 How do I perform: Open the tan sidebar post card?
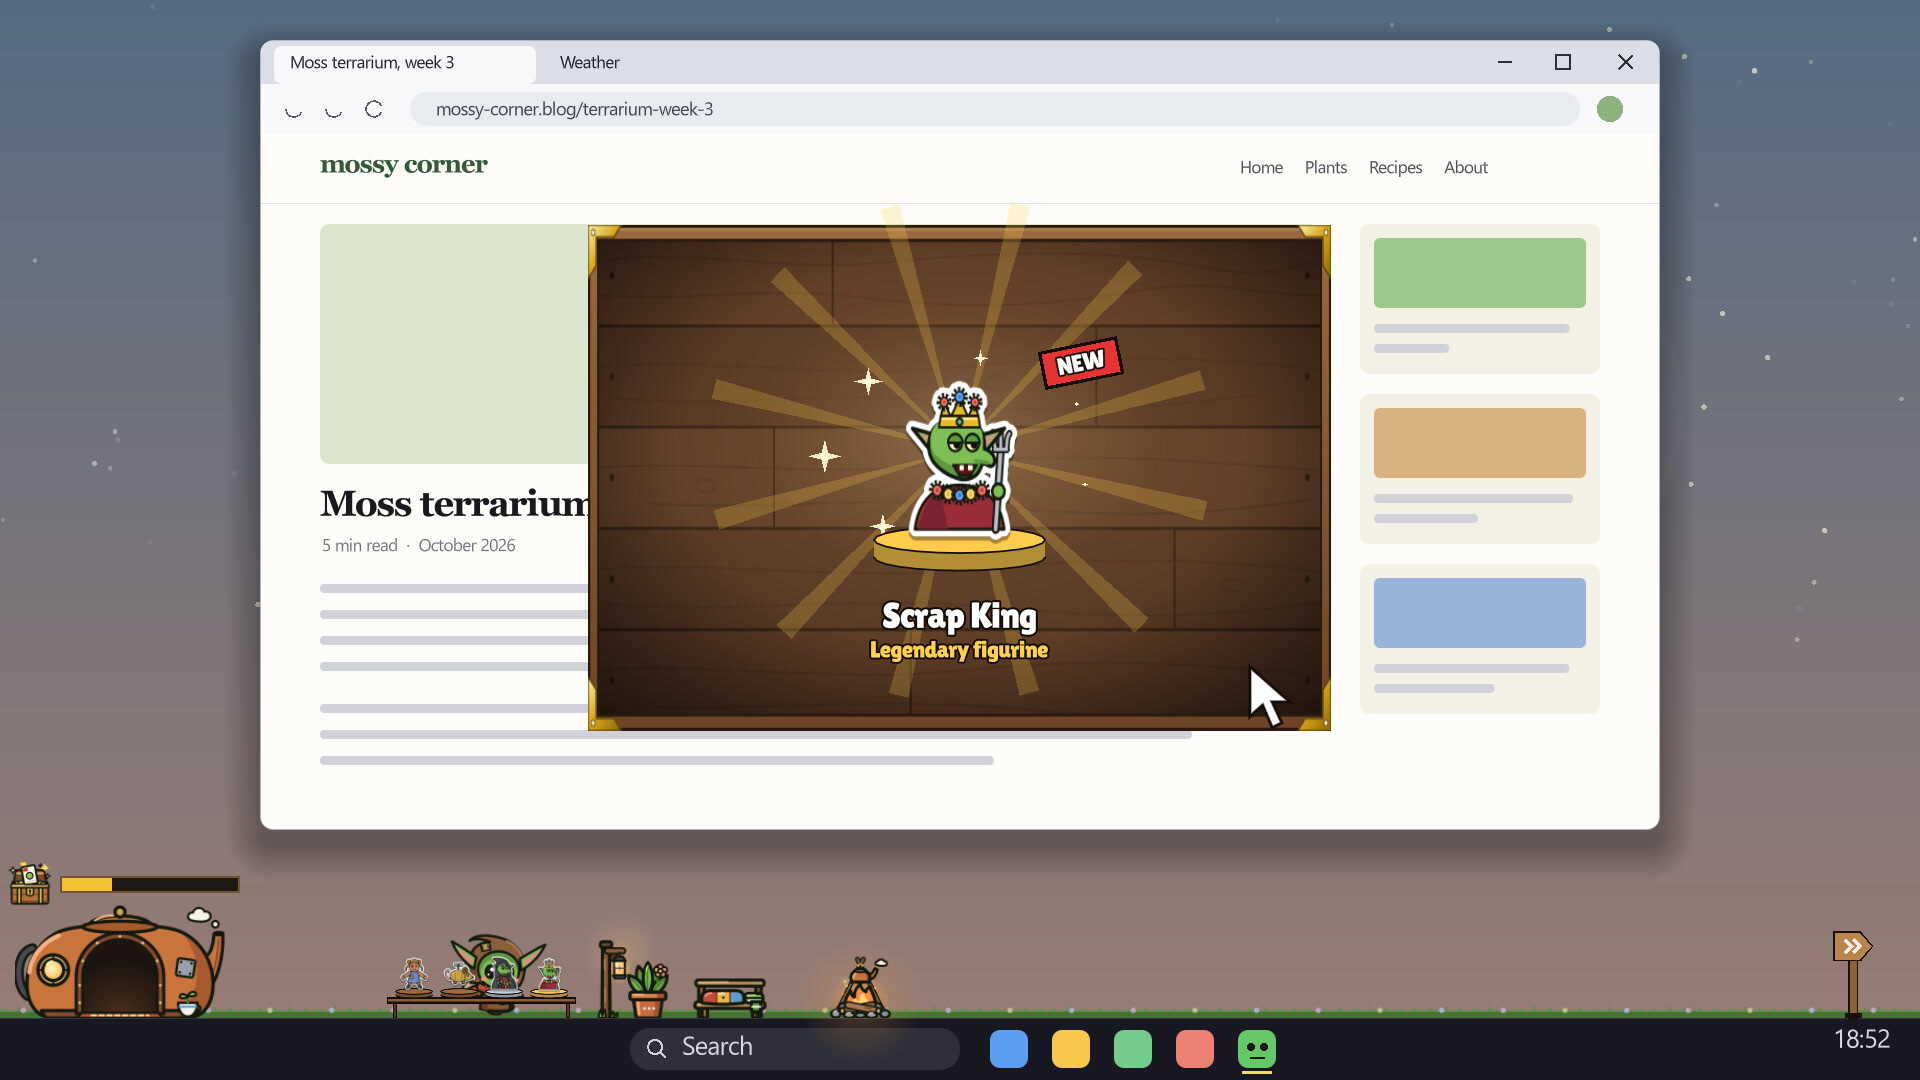pos(1480,468)
